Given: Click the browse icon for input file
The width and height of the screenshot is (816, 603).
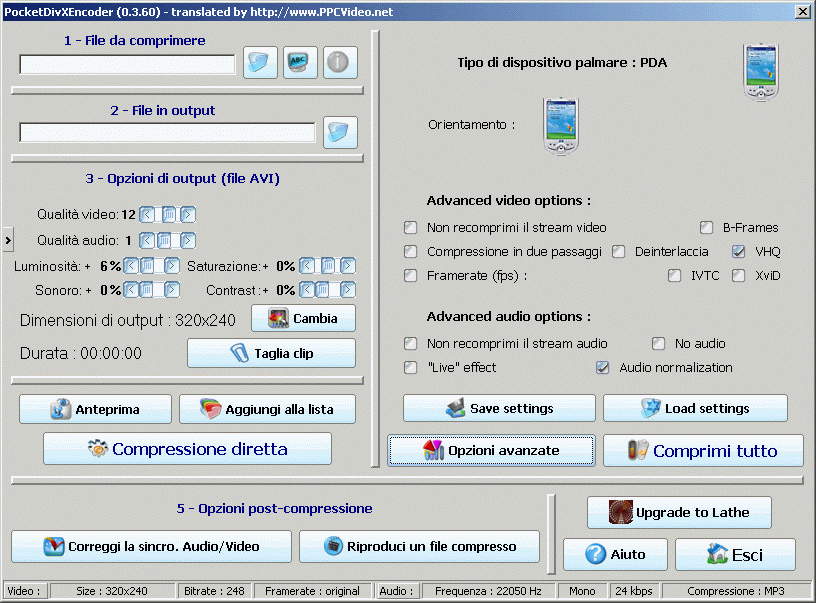Looking at the screenshot, I should click(x=260, y=62).
